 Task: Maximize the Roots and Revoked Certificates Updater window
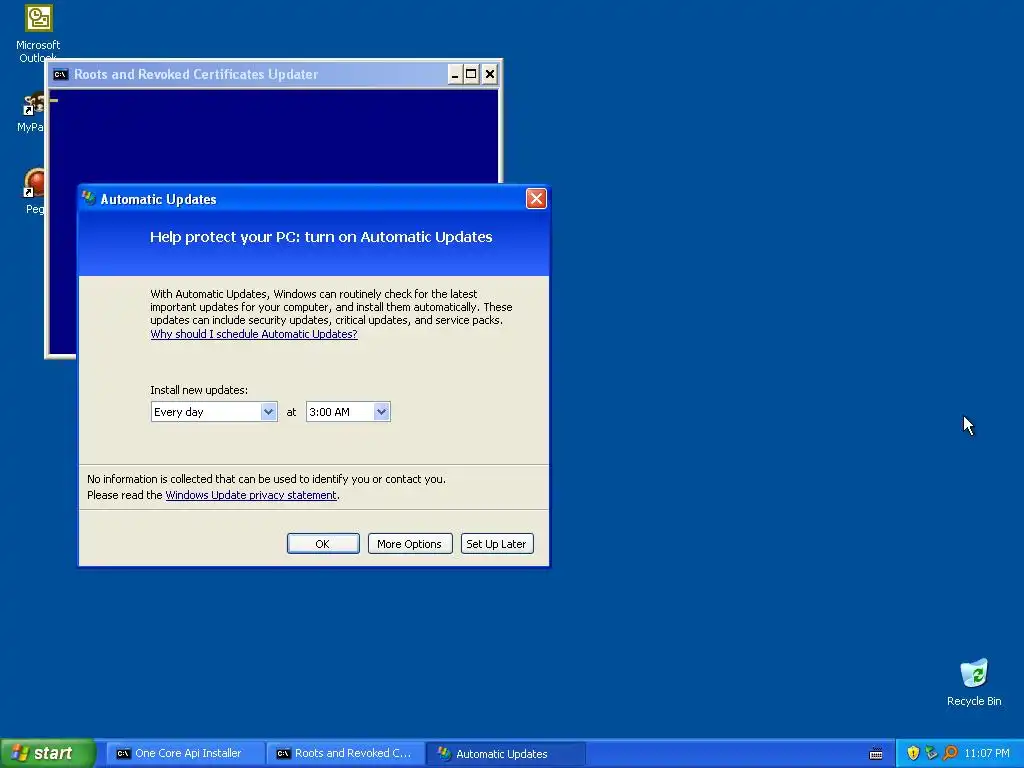[471, 74]
